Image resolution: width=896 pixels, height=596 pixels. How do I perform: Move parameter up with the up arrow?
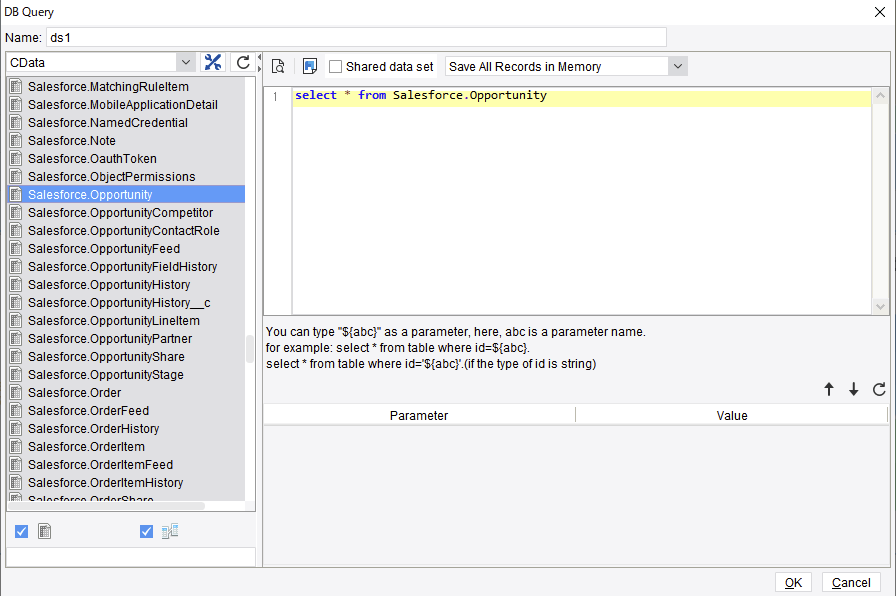[829, 390]
